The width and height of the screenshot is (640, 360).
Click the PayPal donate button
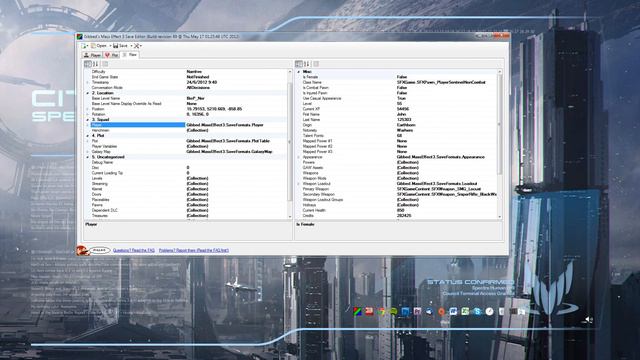click(100, 250)
